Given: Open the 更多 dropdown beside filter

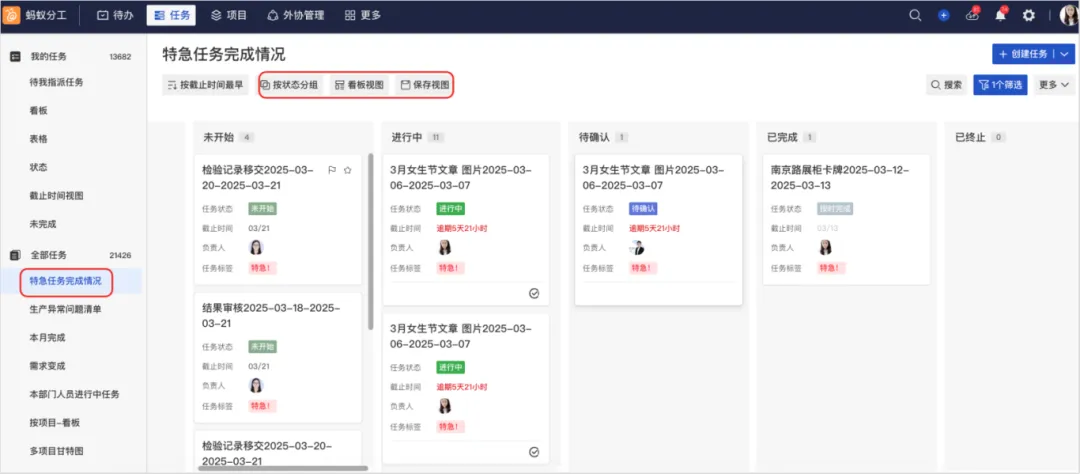Looking at the screenshot, I should [1054, 85].
